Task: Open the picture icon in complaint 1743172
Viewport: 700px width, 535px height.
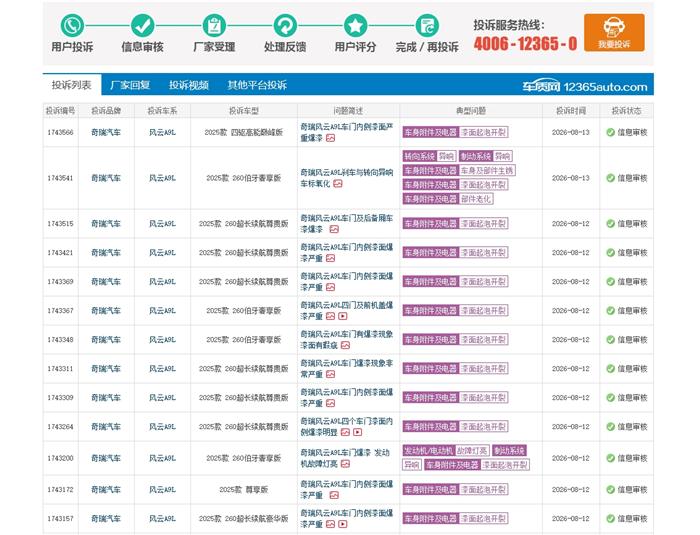Action: [334, 495]
